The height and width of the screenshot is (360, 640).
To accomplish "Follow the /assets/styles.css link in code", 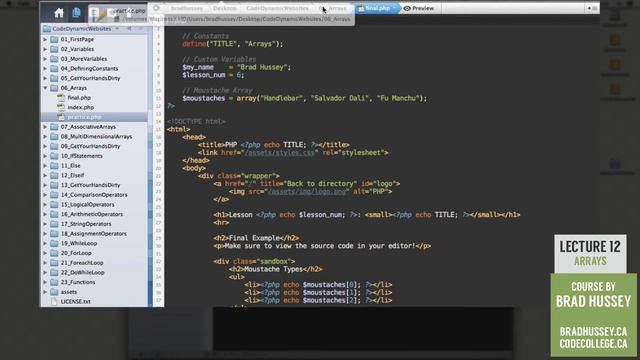I will [x=280, y=153].
